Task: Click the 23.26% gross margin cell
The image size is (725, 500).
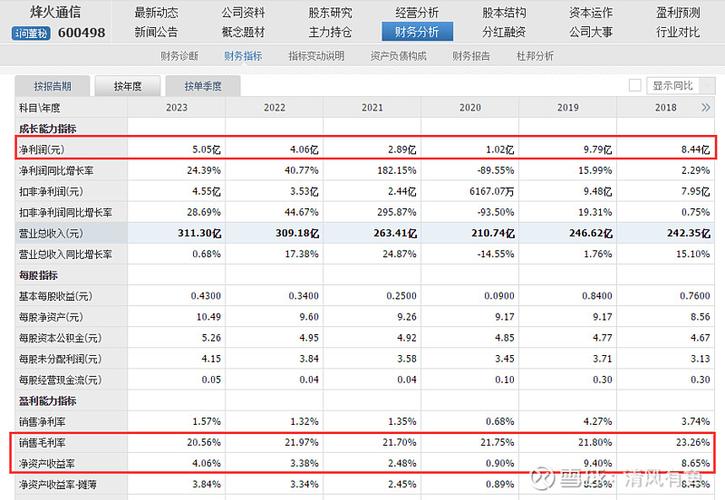Action: (x=693, y=443)
